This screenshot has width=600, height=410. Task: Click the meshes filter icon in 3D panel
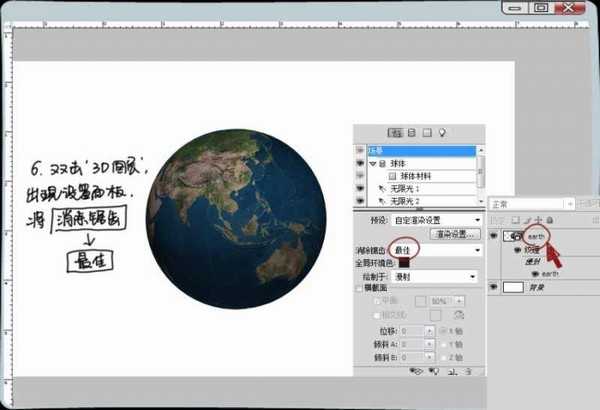point(410,132)
